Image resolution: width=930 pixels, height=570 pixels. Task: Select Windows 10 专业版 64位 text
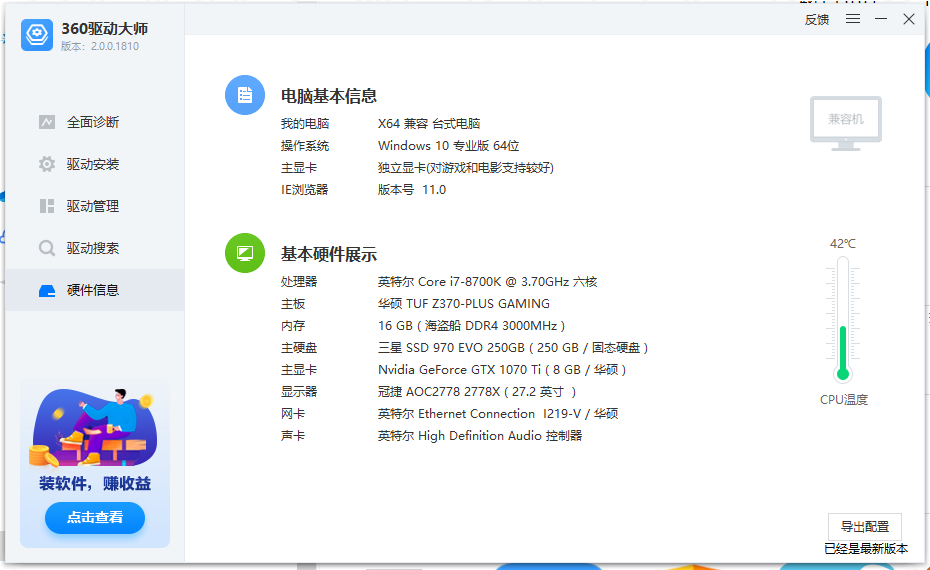pos(448,146)
